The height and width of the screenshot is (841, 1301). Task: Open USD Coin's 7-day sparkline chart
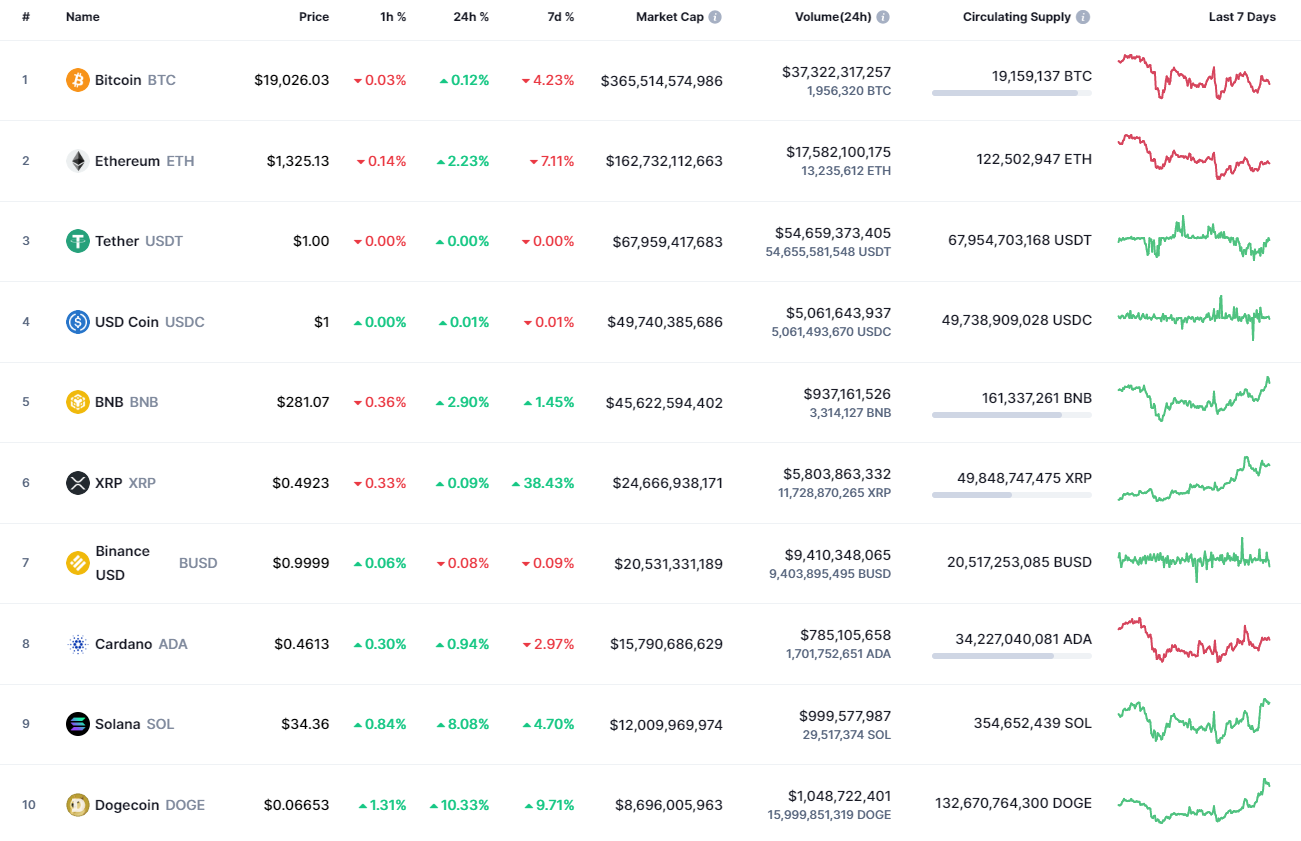(1194, 318)
